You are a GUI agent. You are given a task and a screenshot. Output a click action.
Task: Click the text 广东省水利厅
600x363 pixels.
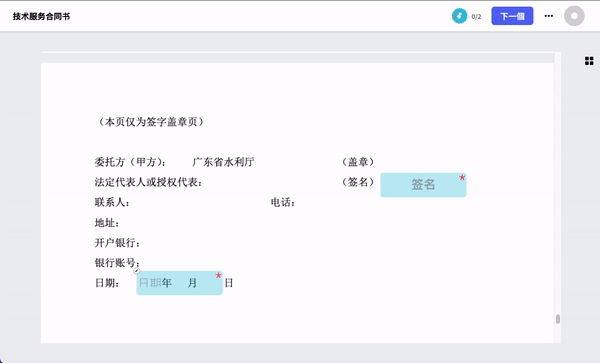[223, 162]
